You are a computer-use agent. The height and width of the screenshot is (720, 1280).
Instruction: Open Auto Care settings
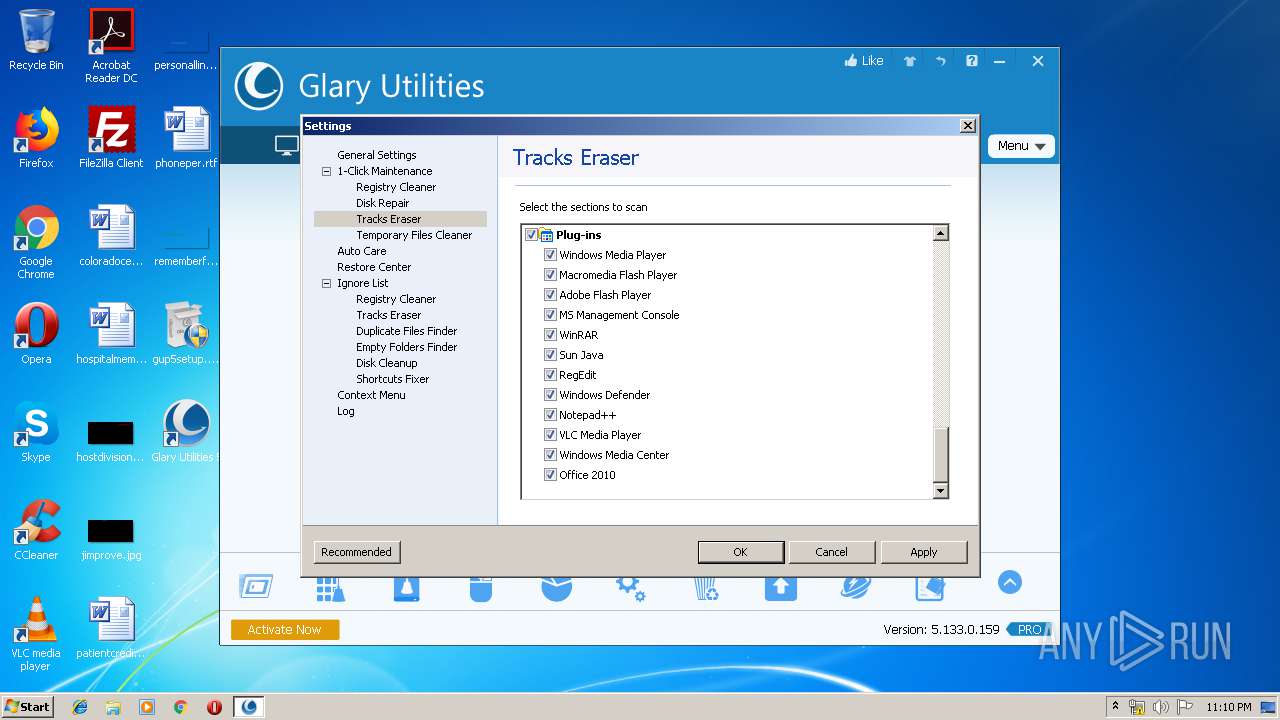[361, 251]
